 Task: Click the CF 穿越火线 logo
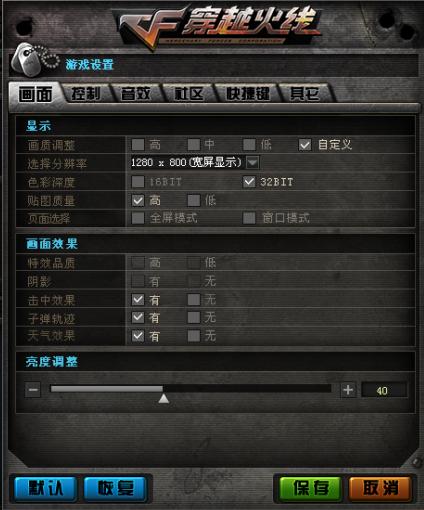(218, 27)
